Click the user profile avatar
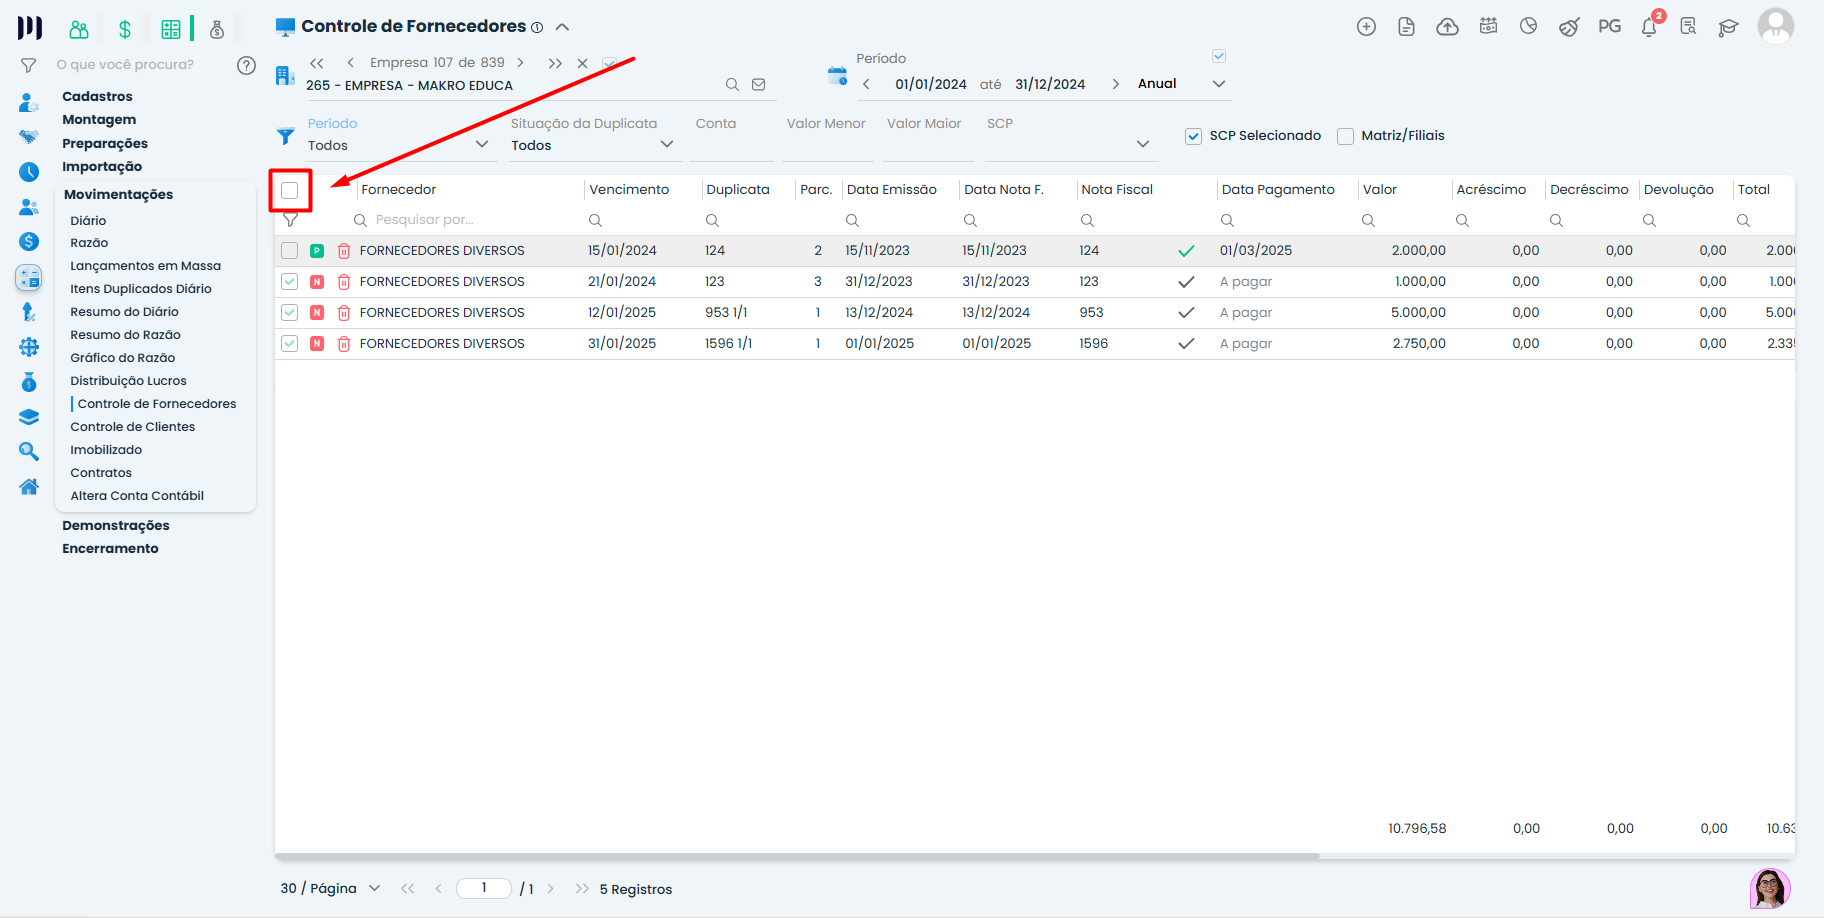1824x918 pixels. click(x=1775, y=27)
